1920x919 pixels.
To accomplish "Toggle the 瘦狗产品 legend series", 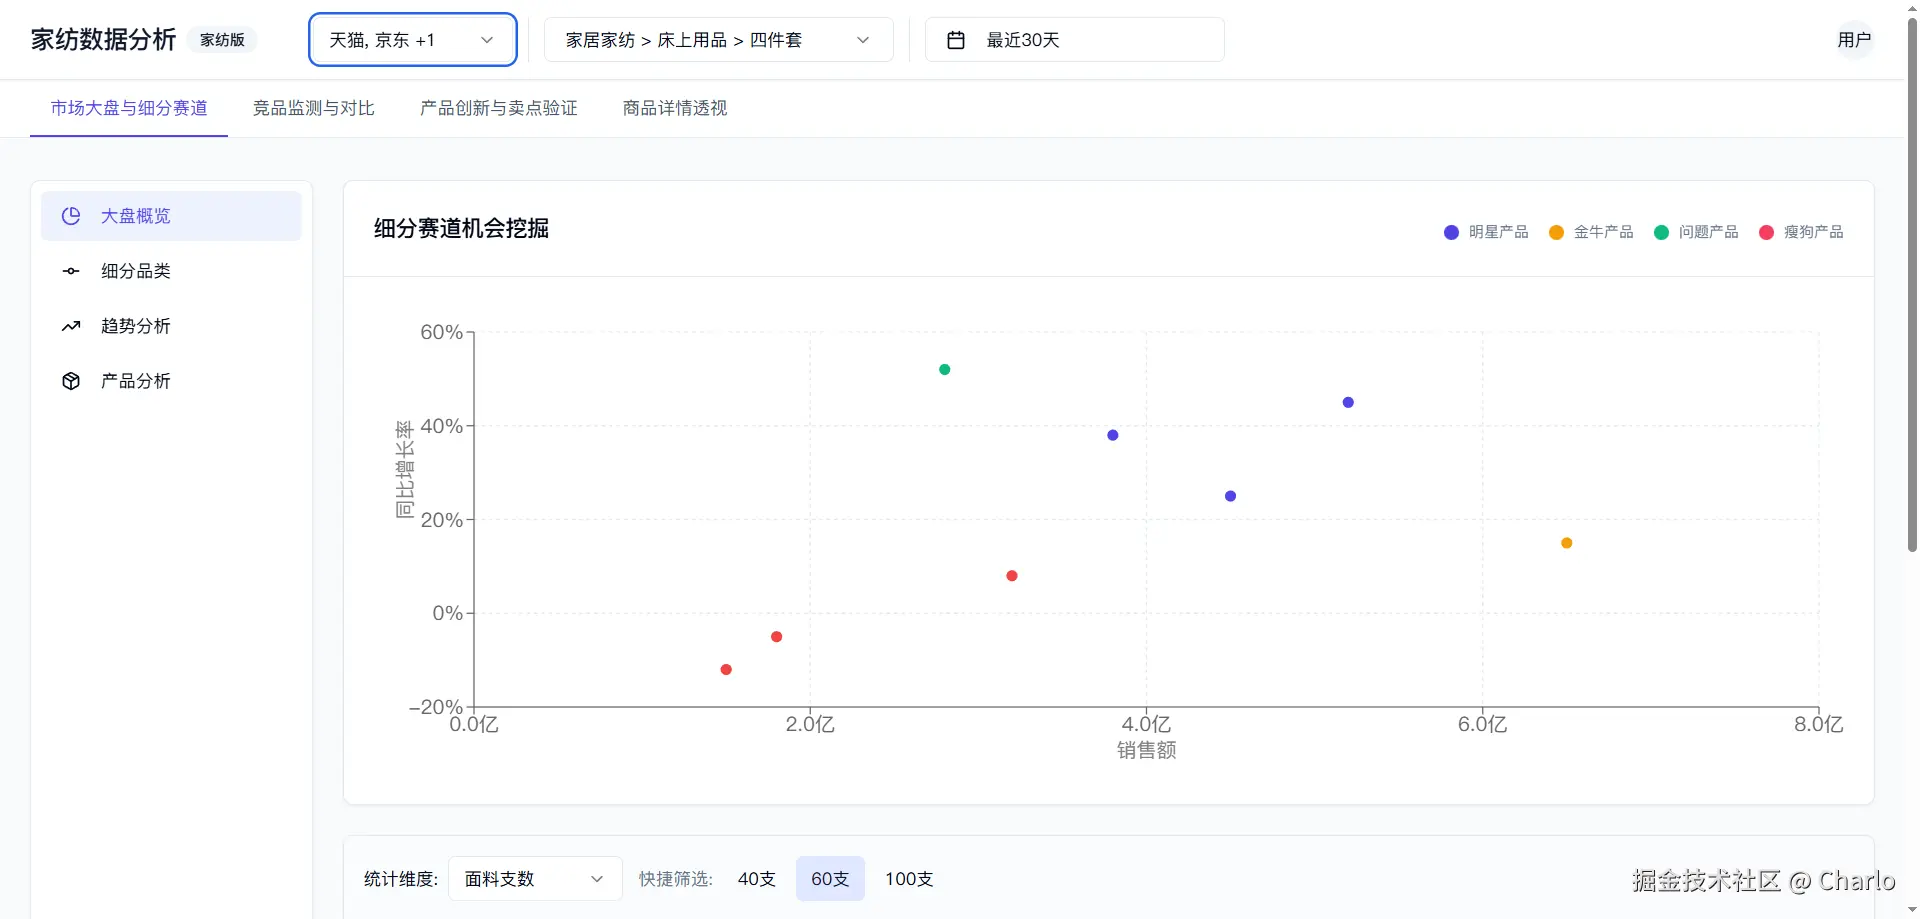I will pos(1801,232).
